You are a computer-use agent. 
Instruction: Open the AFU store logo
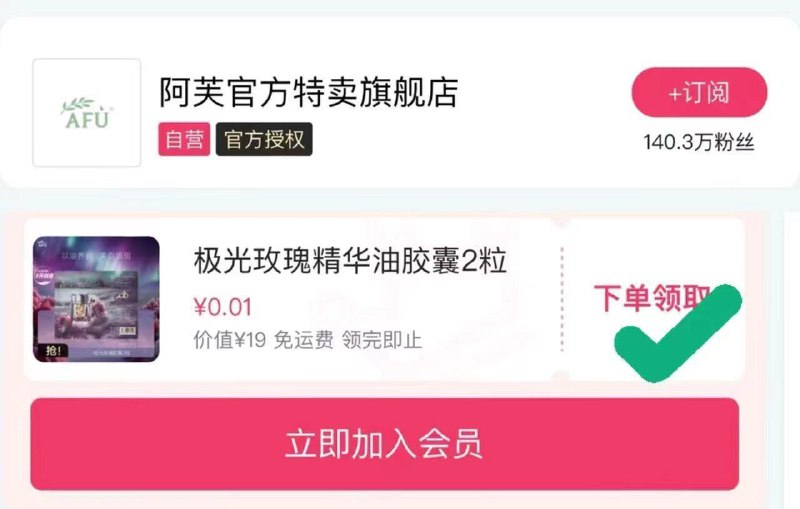coord(87,113)
